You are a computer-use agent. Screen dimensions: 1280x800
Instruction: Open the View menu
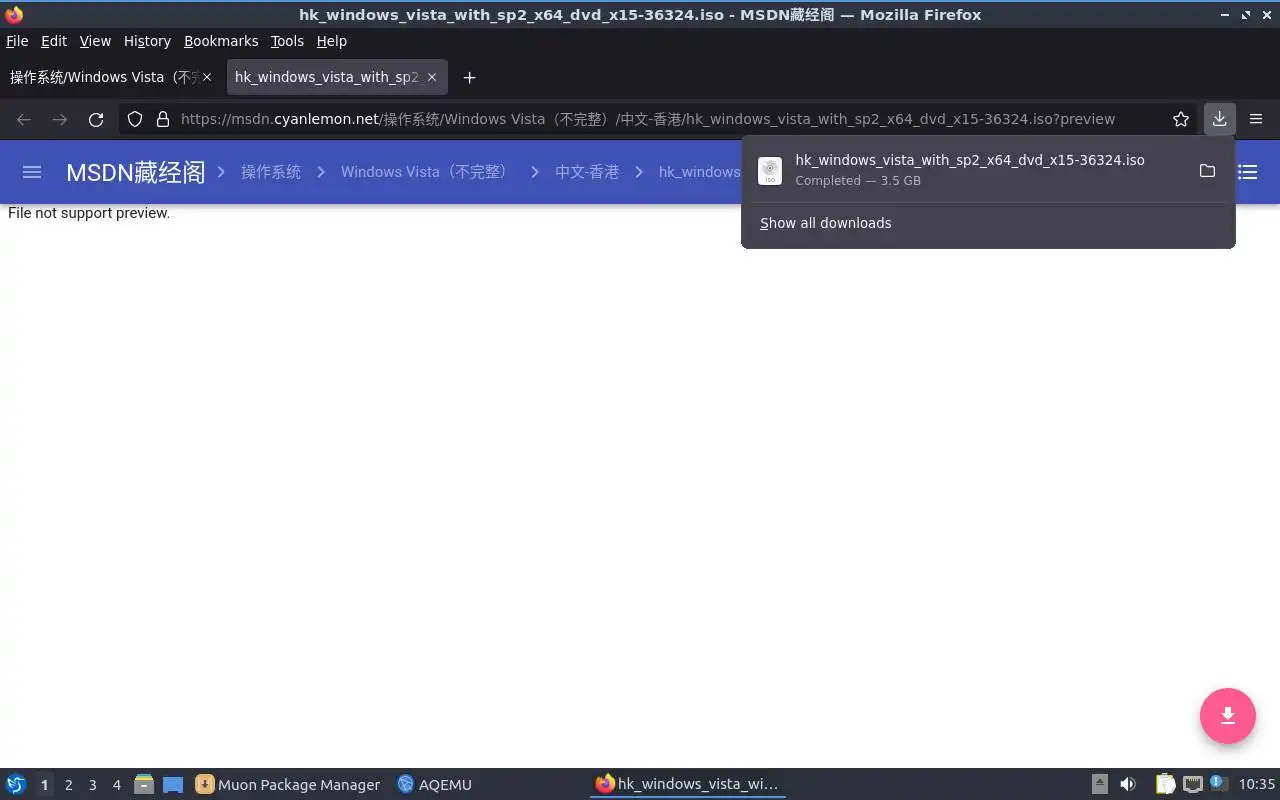pos(95,41)
